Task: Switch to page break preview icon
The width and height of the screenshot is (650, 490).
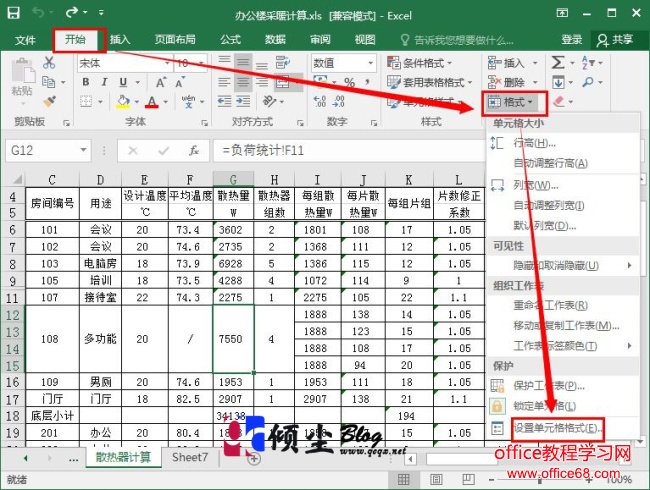Action: tap(468, 480)
